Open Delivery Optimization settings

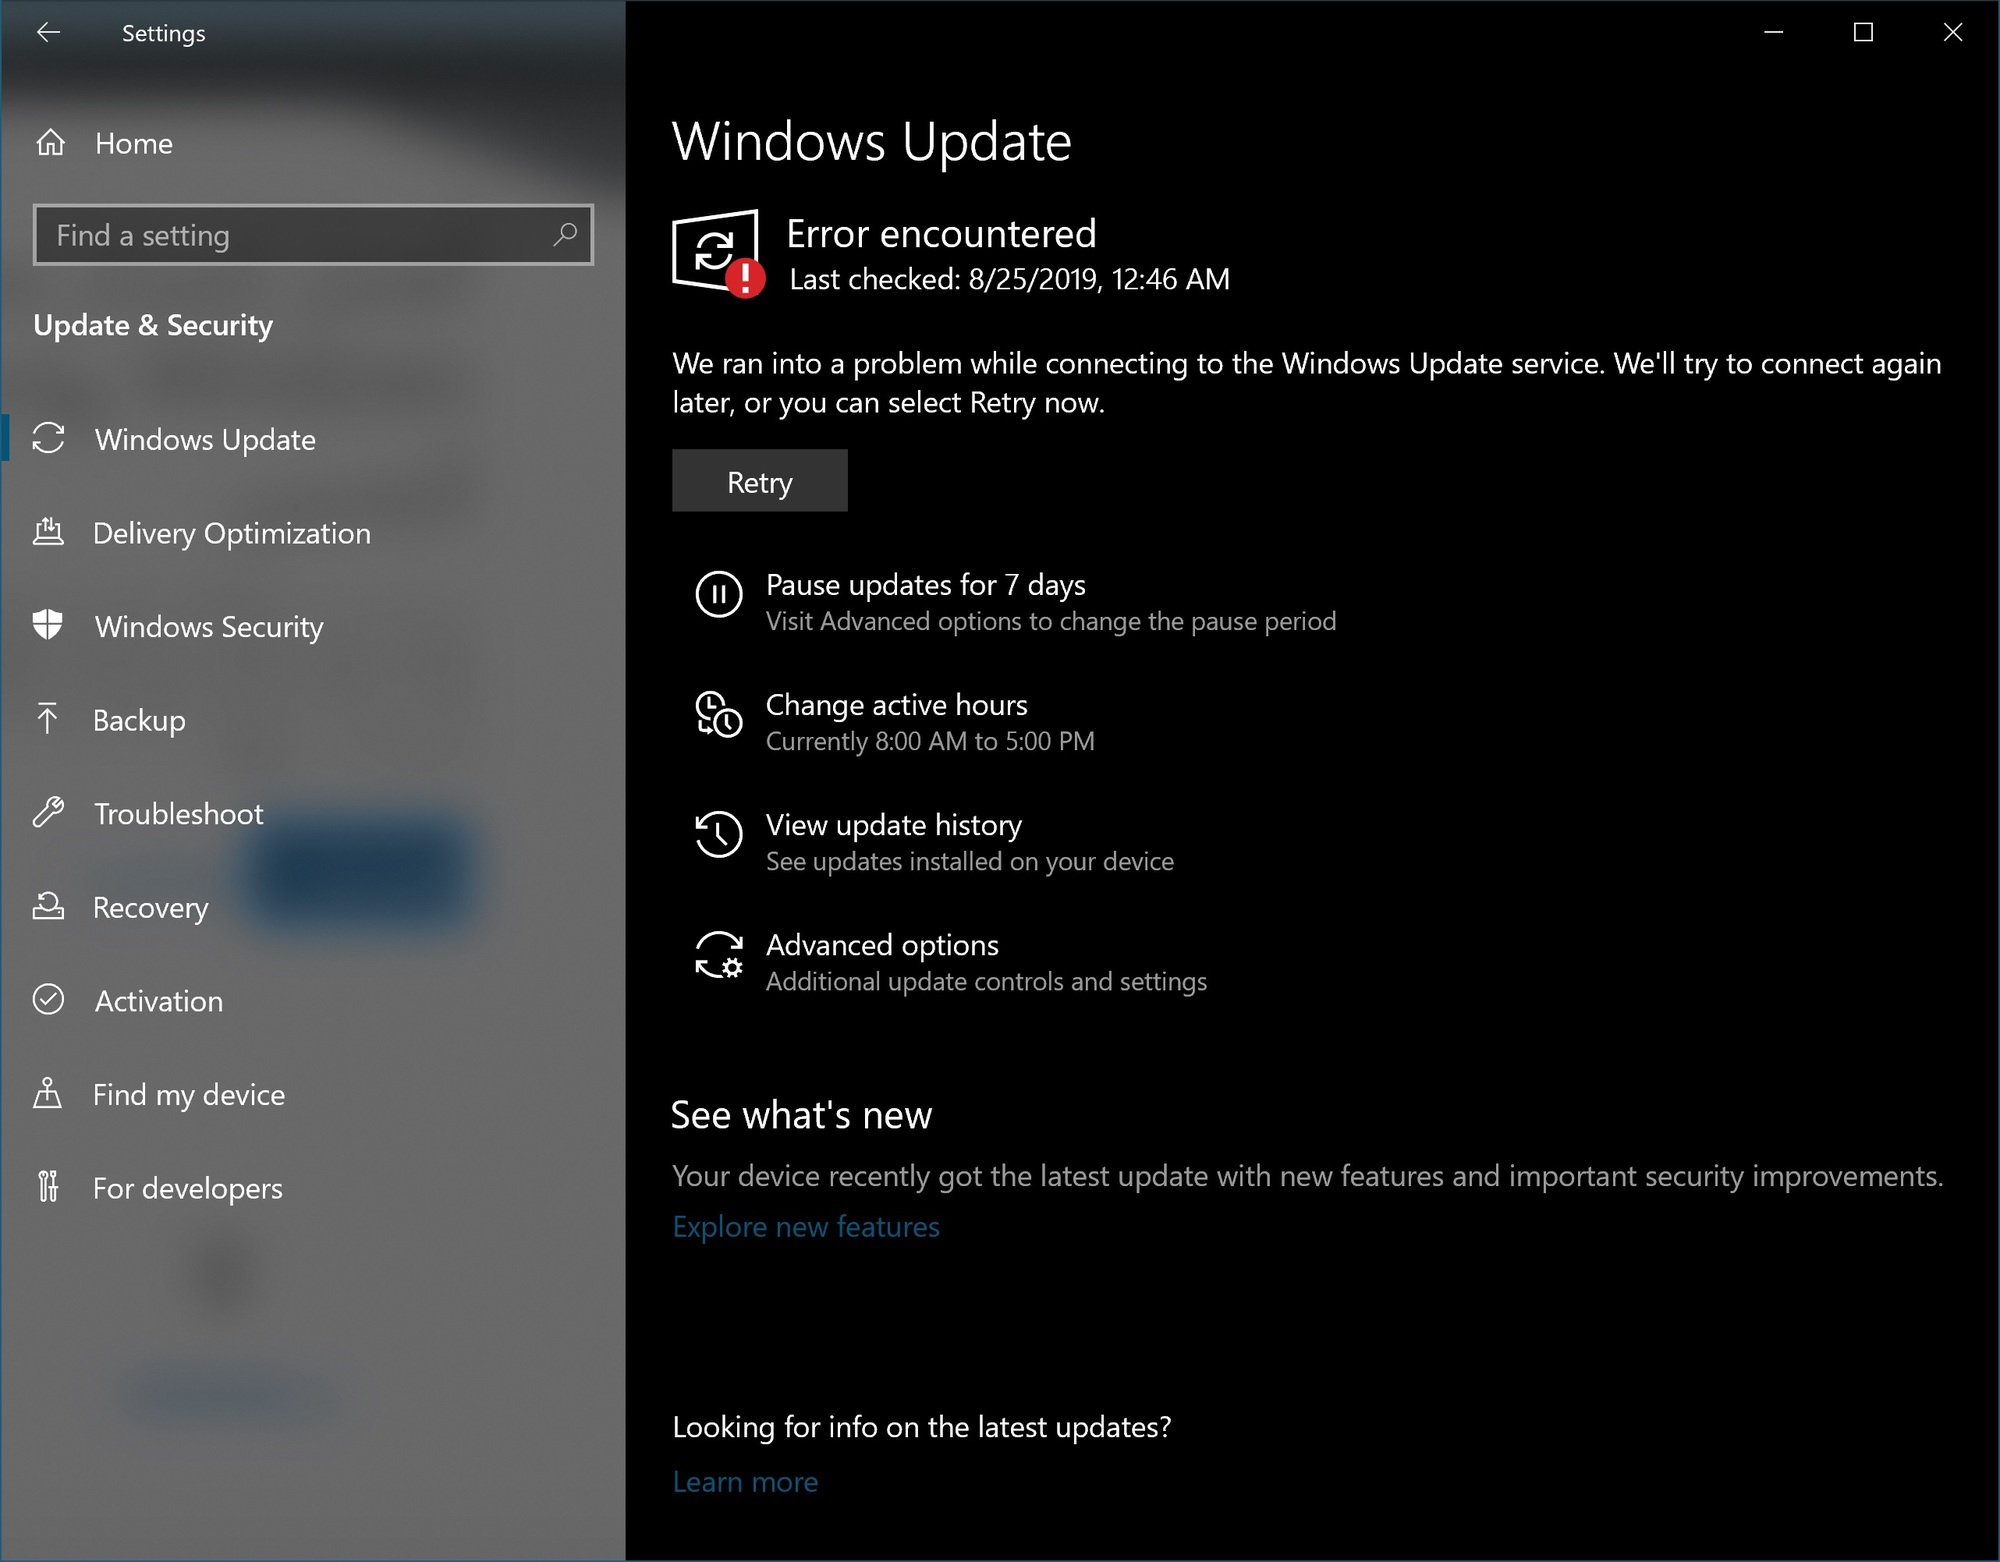click(232, 534)
